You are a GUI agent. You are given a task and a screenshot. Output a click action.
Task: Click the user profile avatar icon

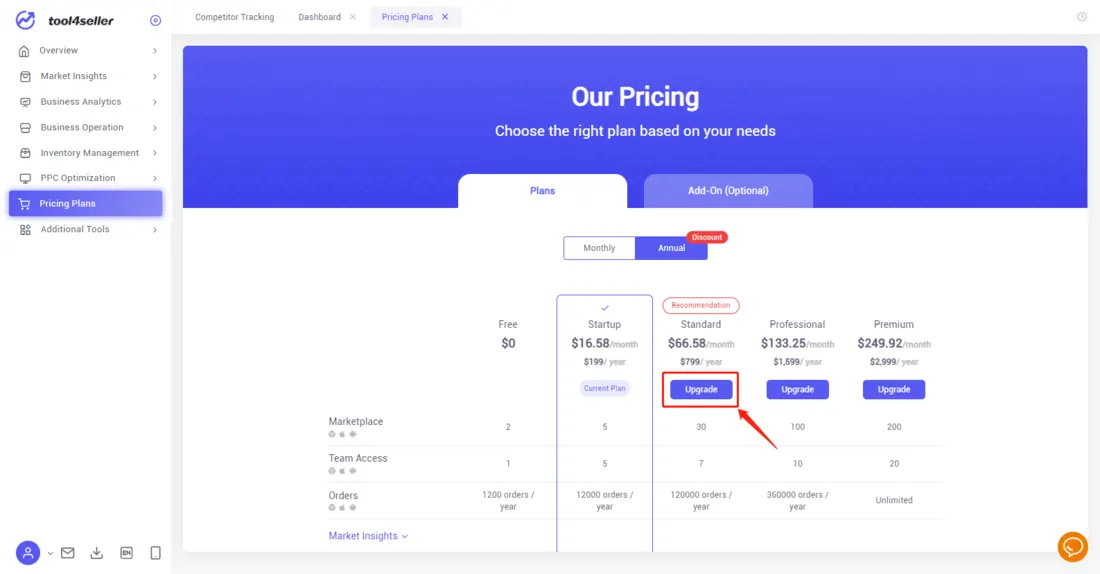(x=28, y=552)
